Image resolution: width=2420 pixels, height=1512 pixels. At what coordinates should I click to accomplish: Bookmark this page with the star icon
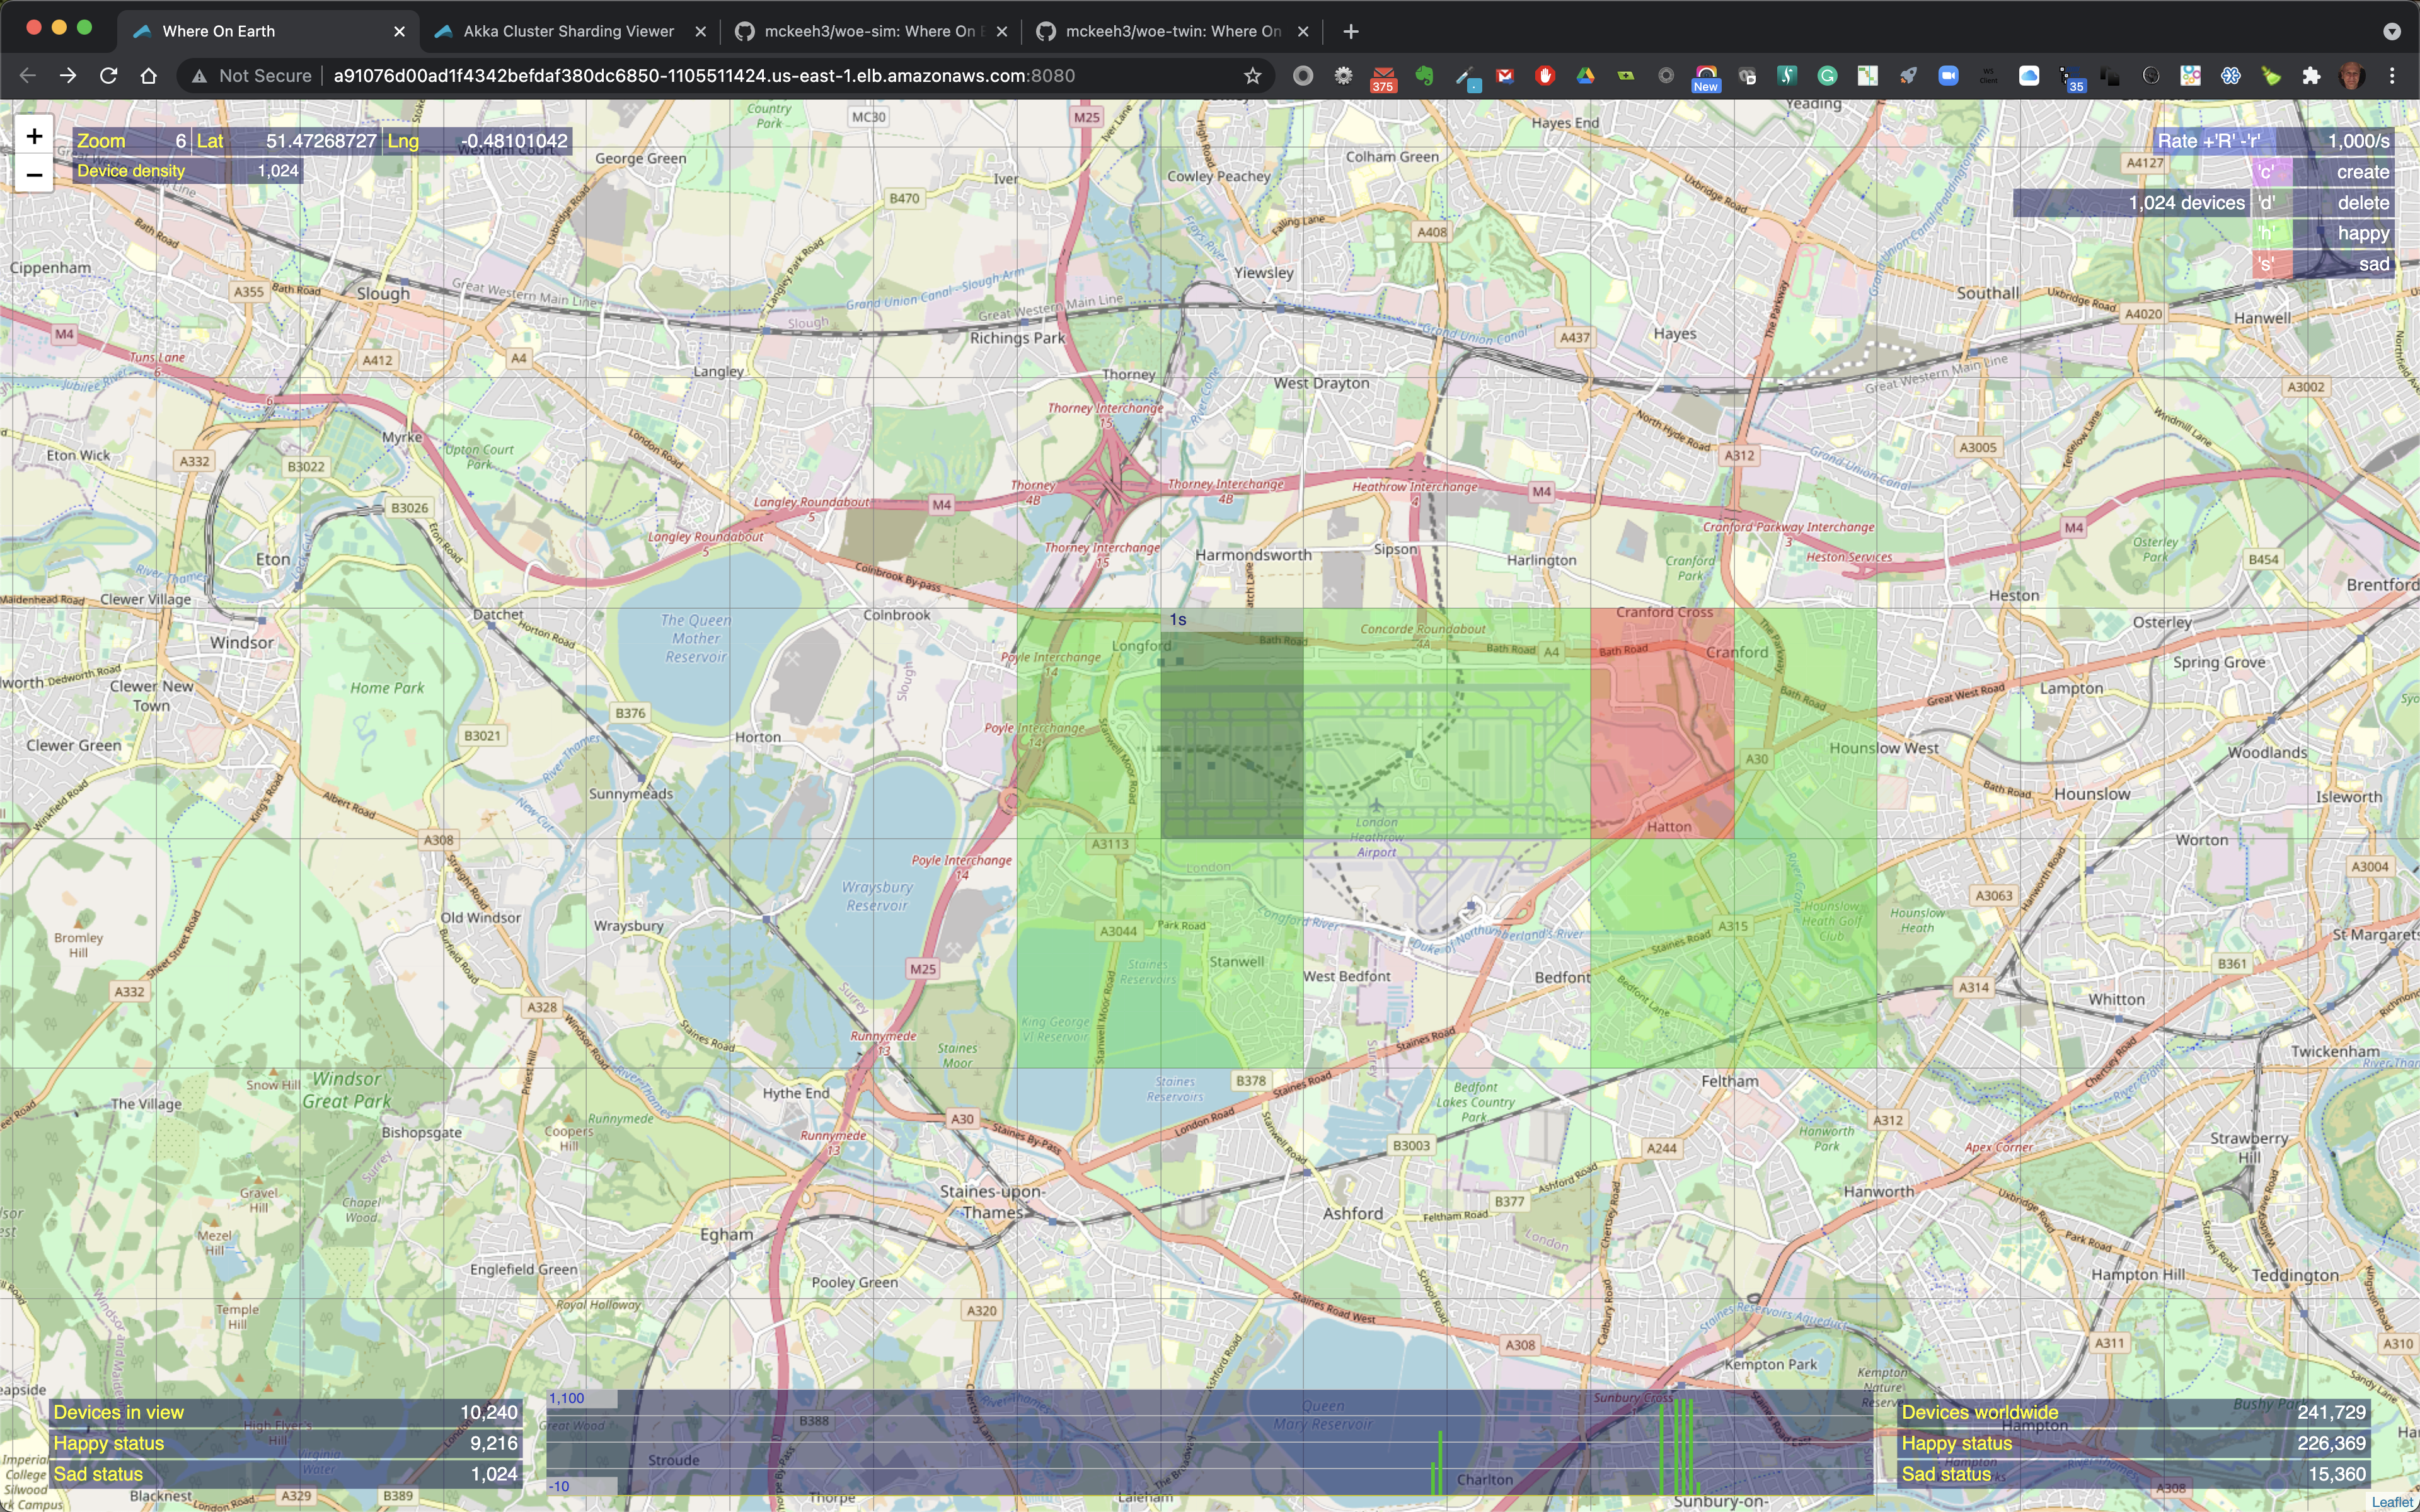(x=1252, y=76)
